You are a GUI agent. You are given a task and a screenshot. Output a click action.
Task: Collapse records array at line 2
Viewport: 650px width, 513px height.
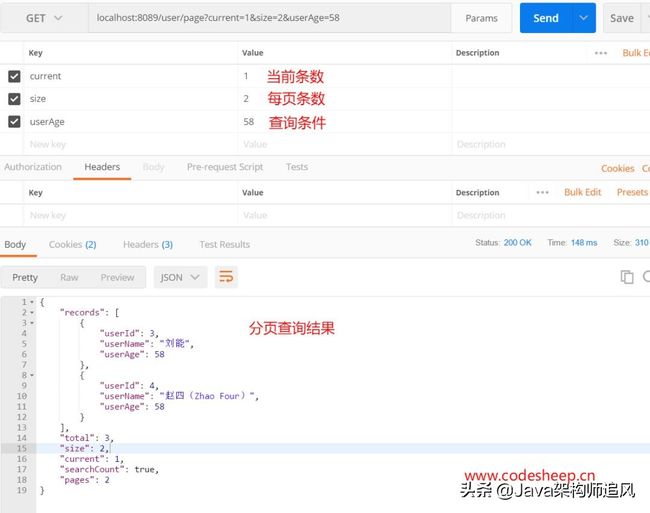(x=32, y=312)
